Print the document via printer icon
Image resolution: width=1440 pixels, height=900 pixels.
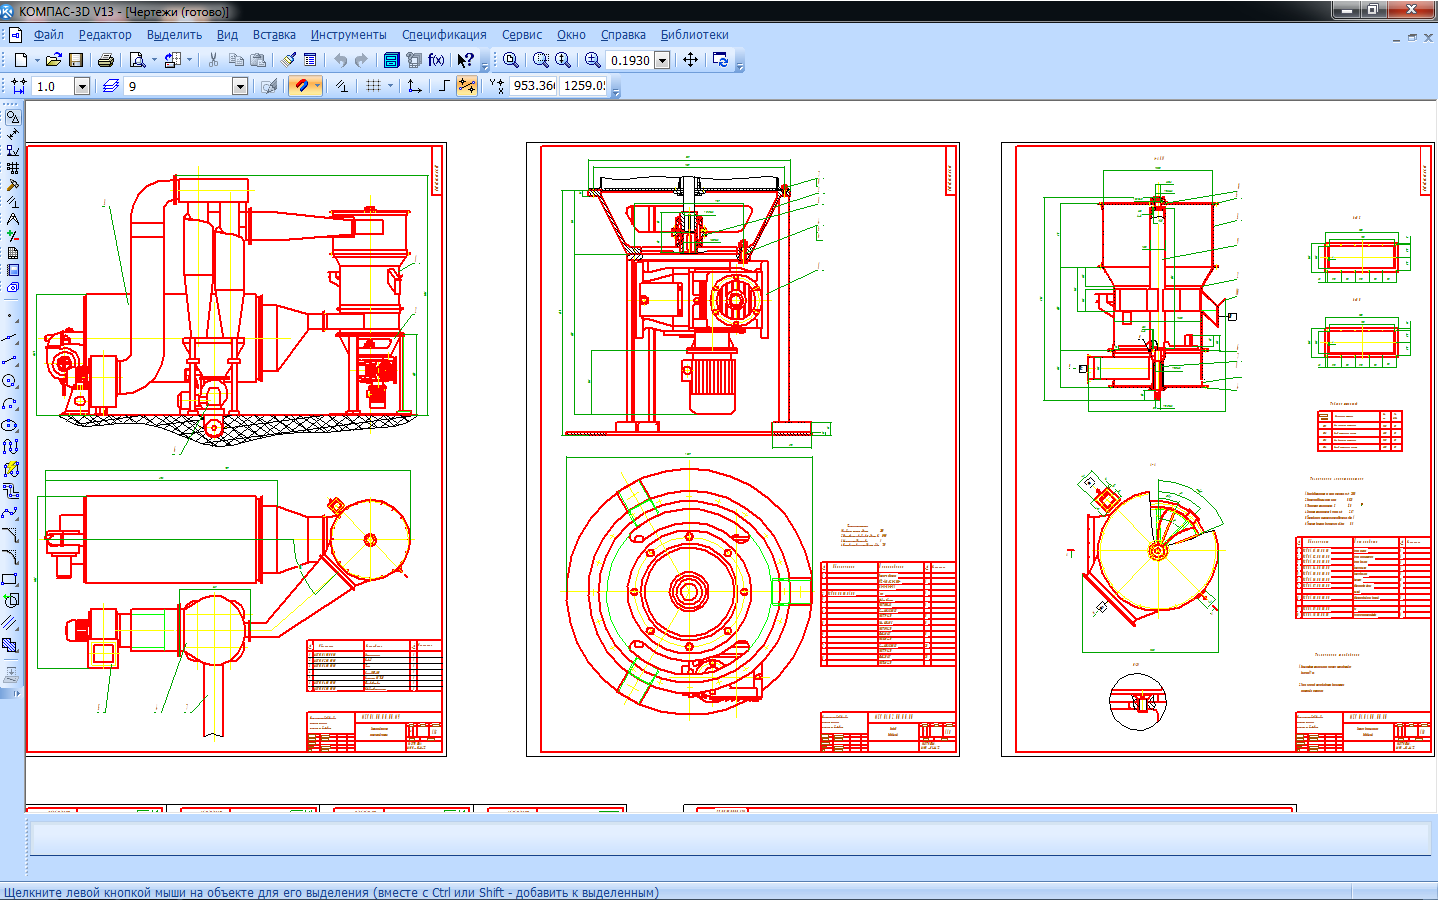click(x=105, y=60)
